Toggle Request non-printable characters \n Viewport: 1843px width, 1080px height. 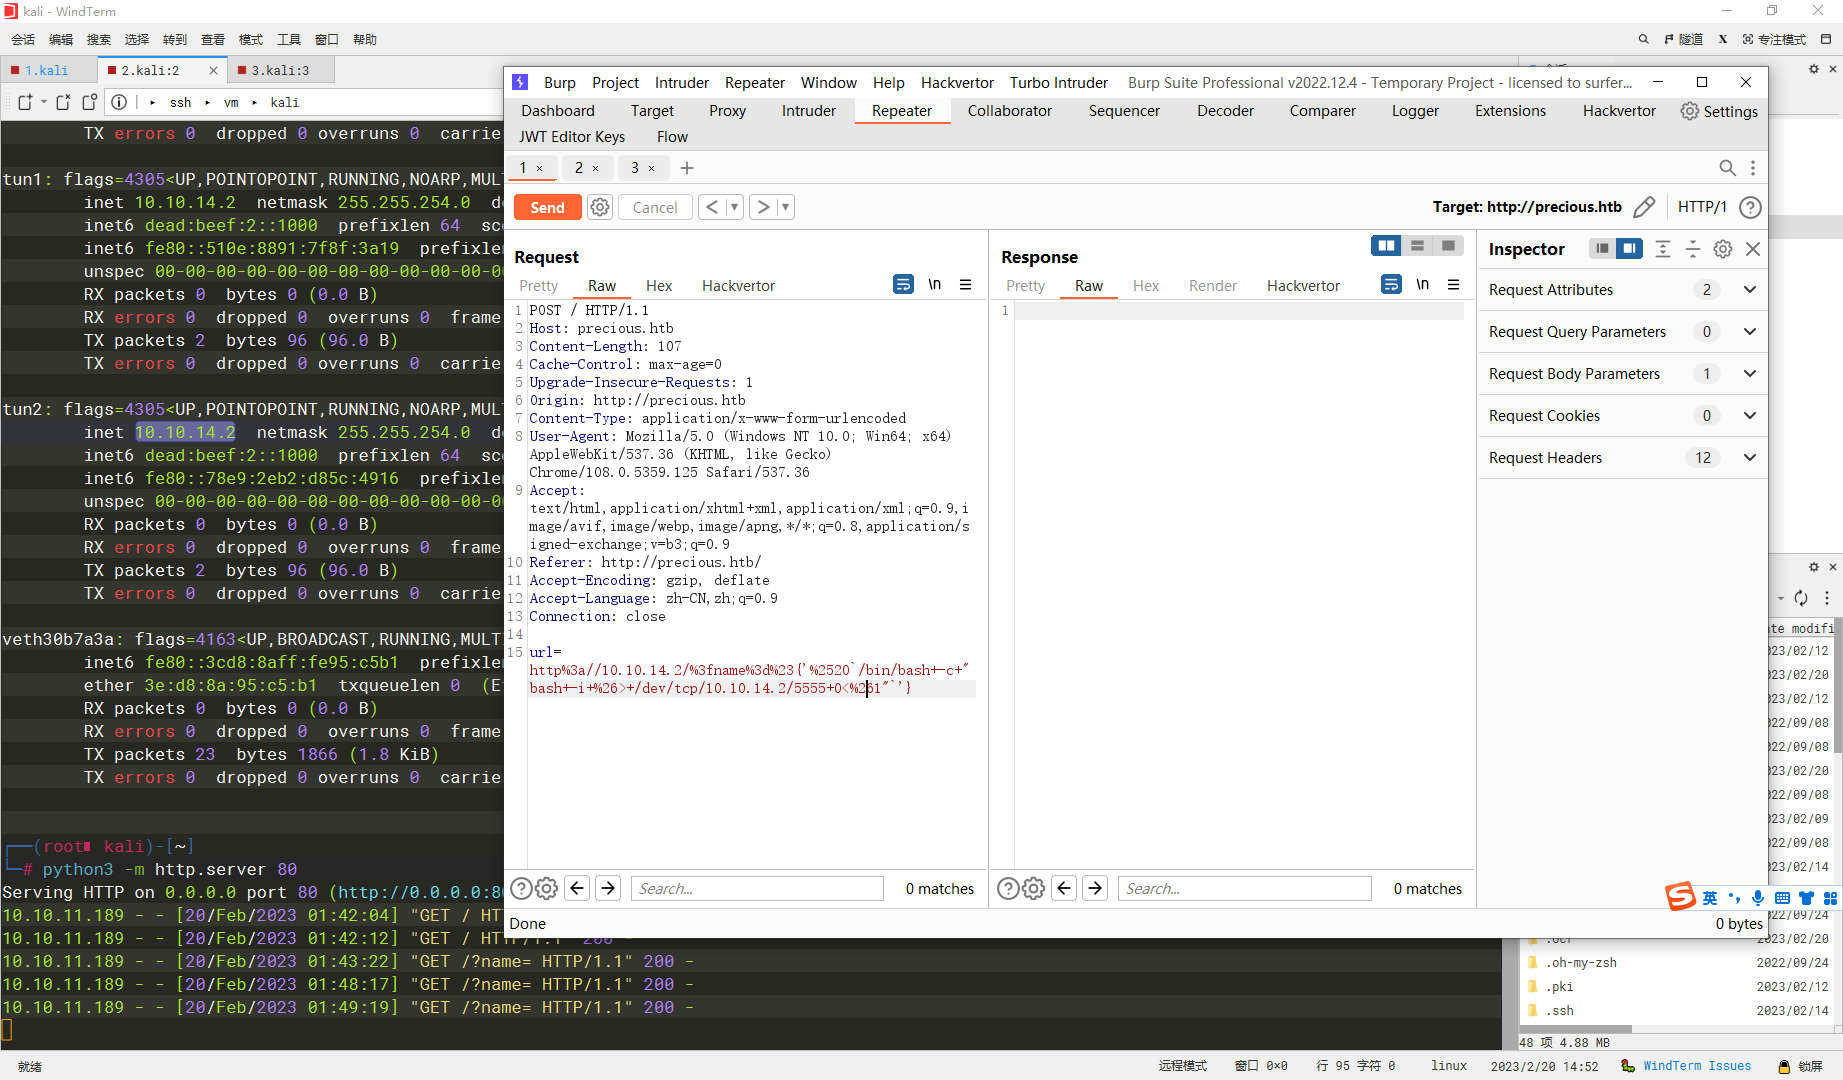pos(934,285)
